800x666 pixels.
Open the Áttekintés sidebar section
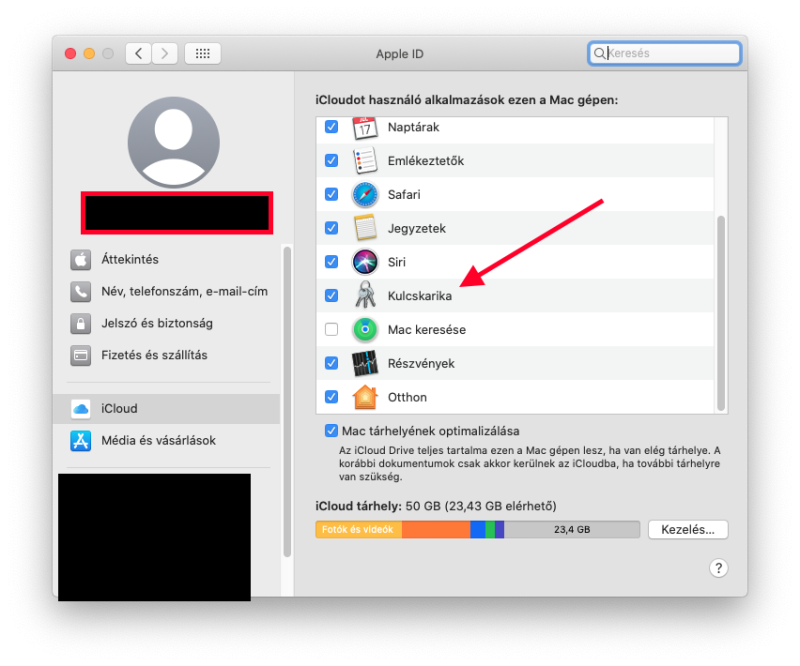[166, 260]
